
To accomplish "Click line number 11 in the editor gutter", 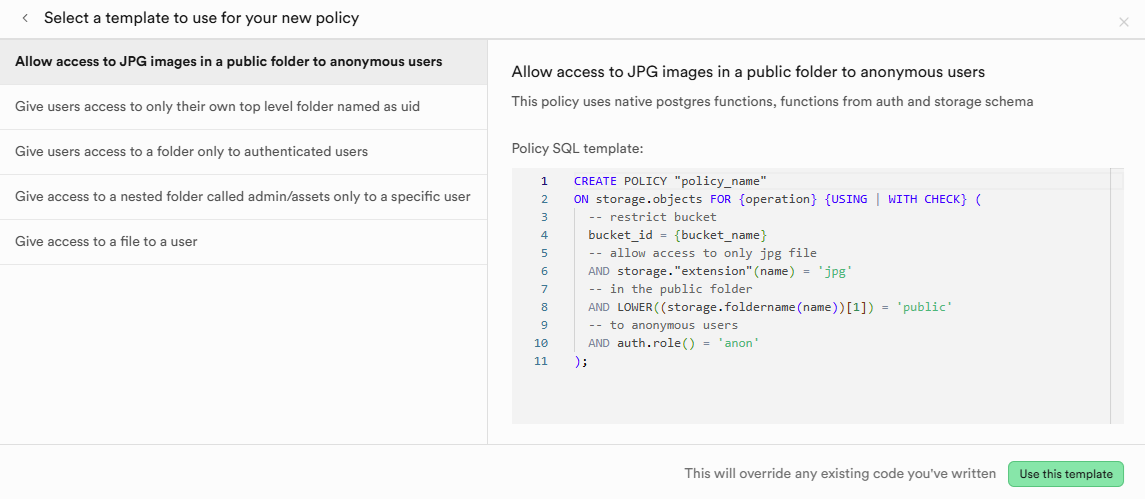I will [541, 361].
